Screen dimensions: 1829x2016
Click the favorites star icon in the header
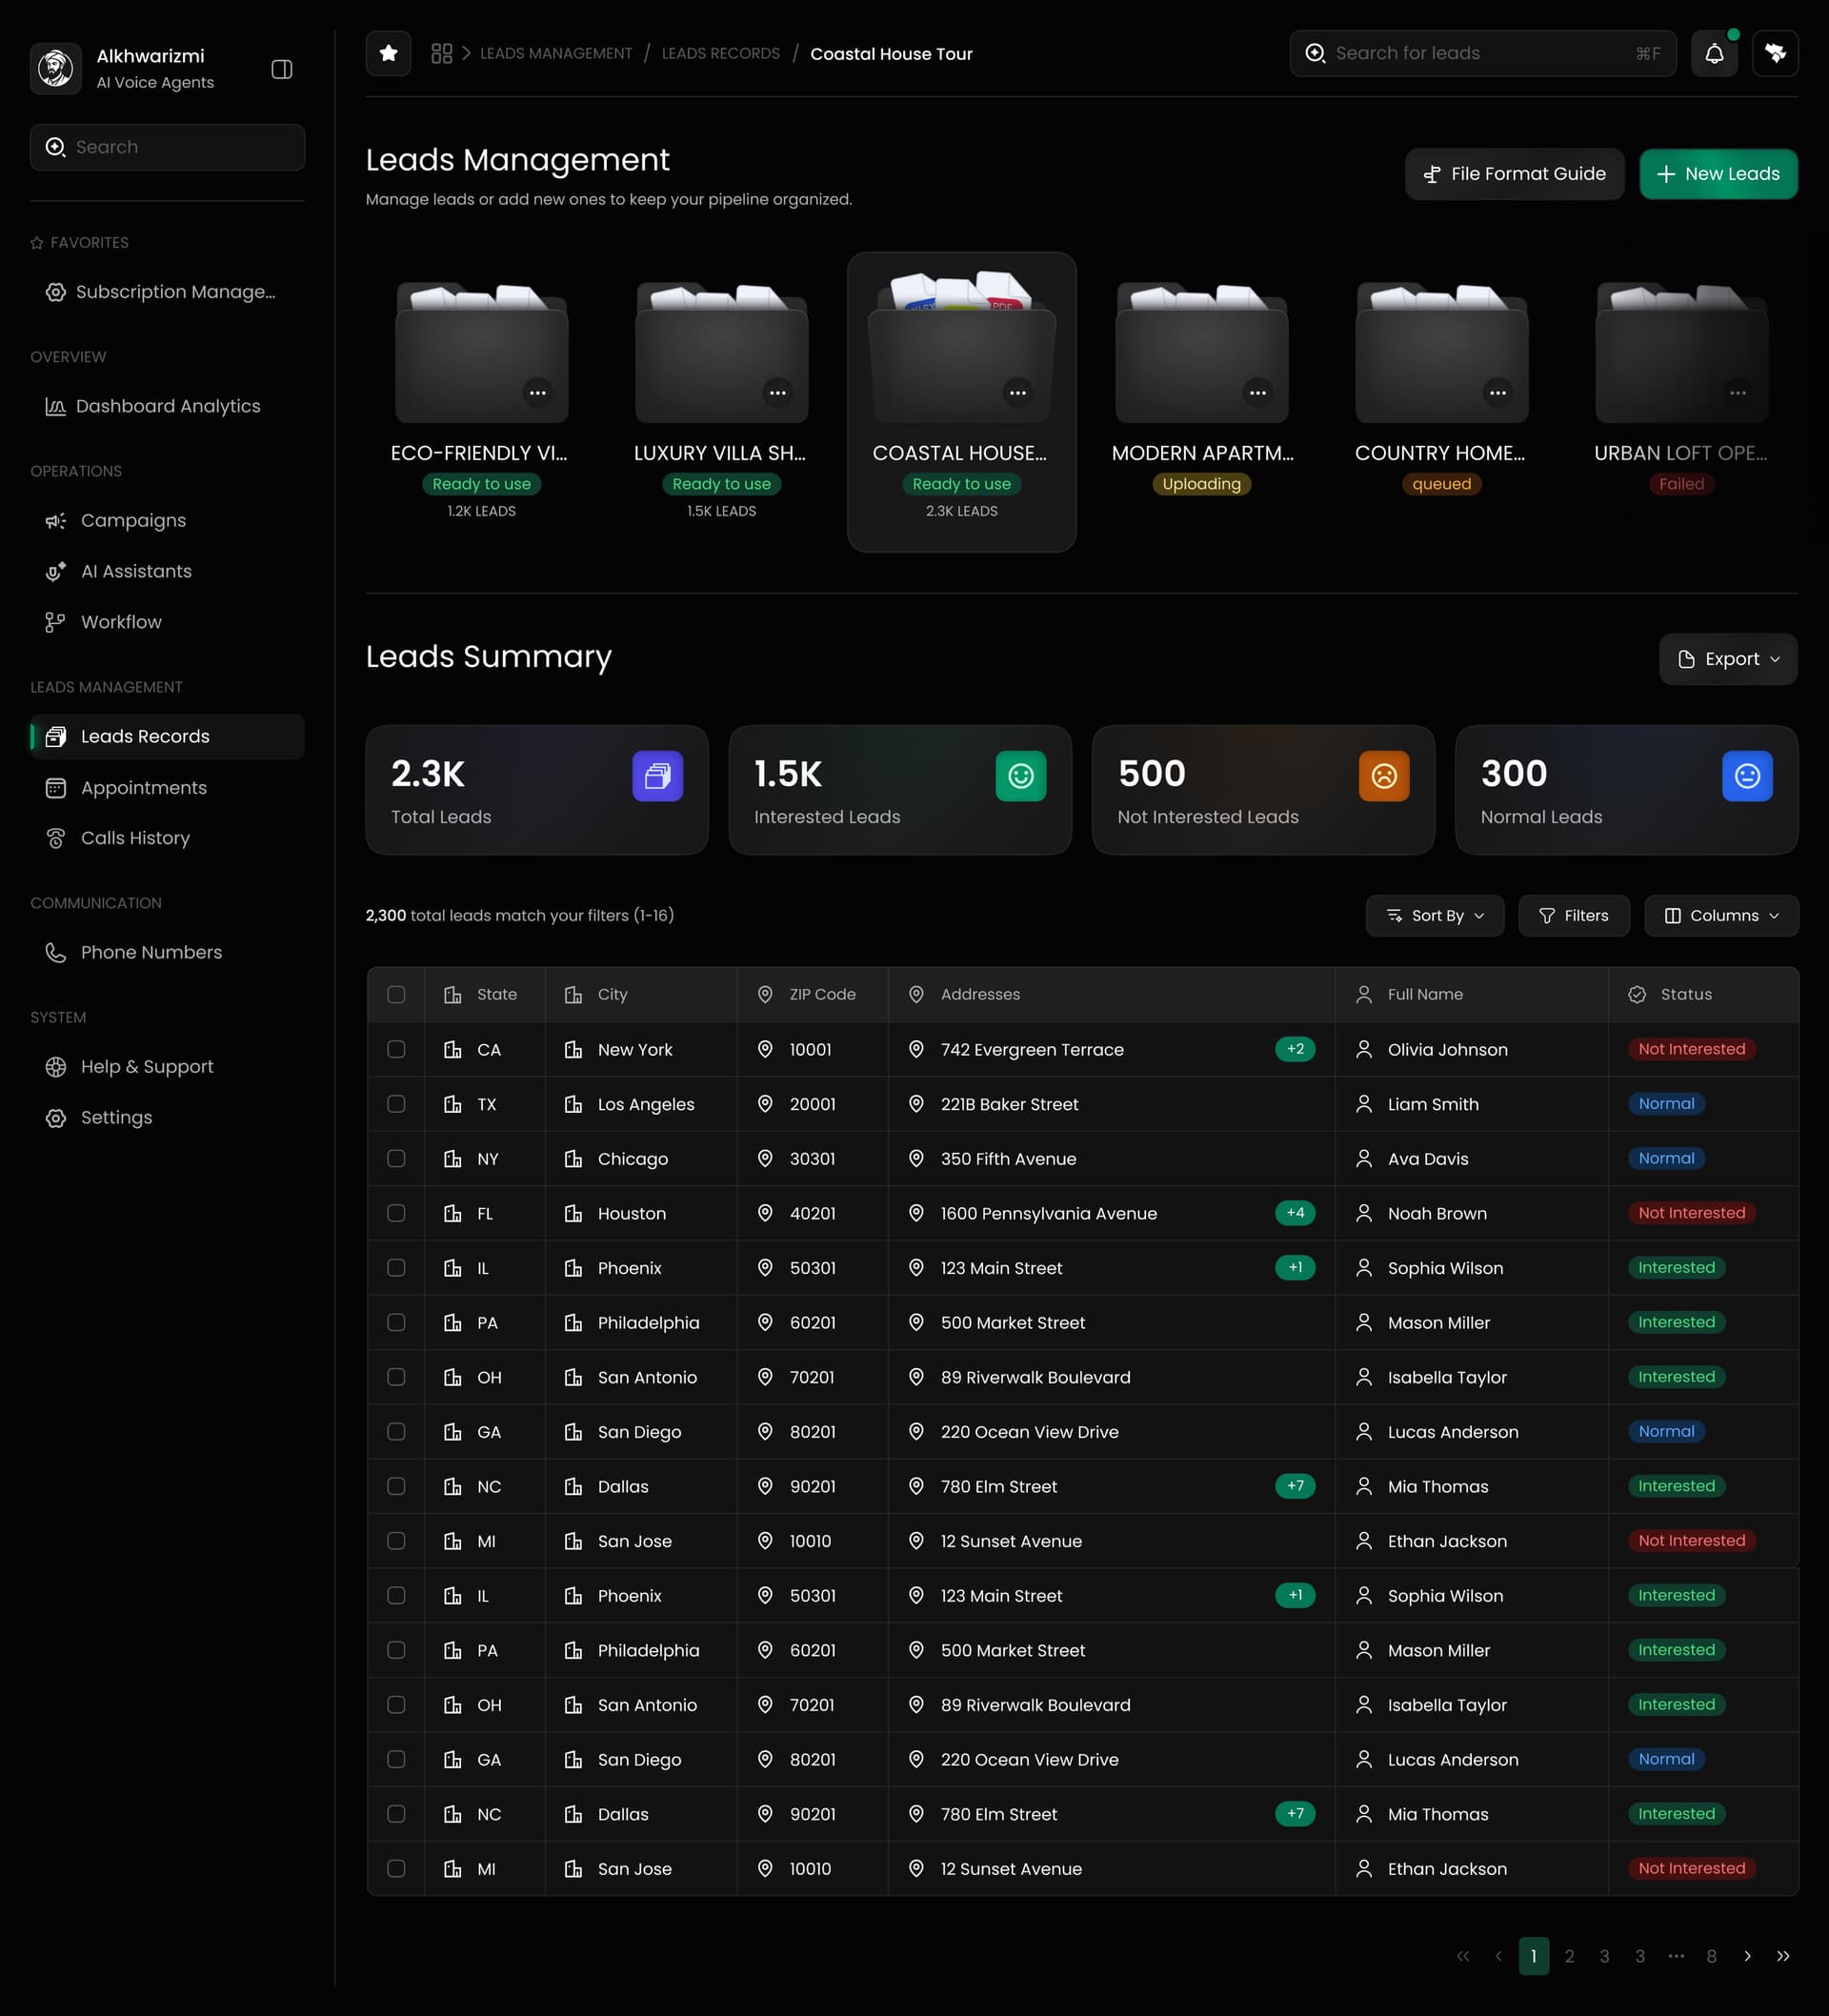[388, 53]
